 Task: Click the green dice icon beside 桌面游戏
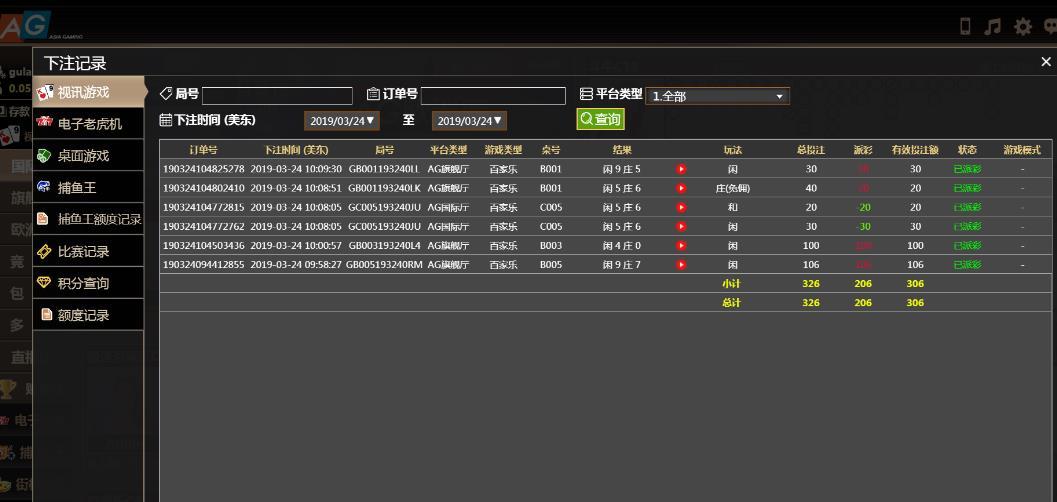point(44,155)
